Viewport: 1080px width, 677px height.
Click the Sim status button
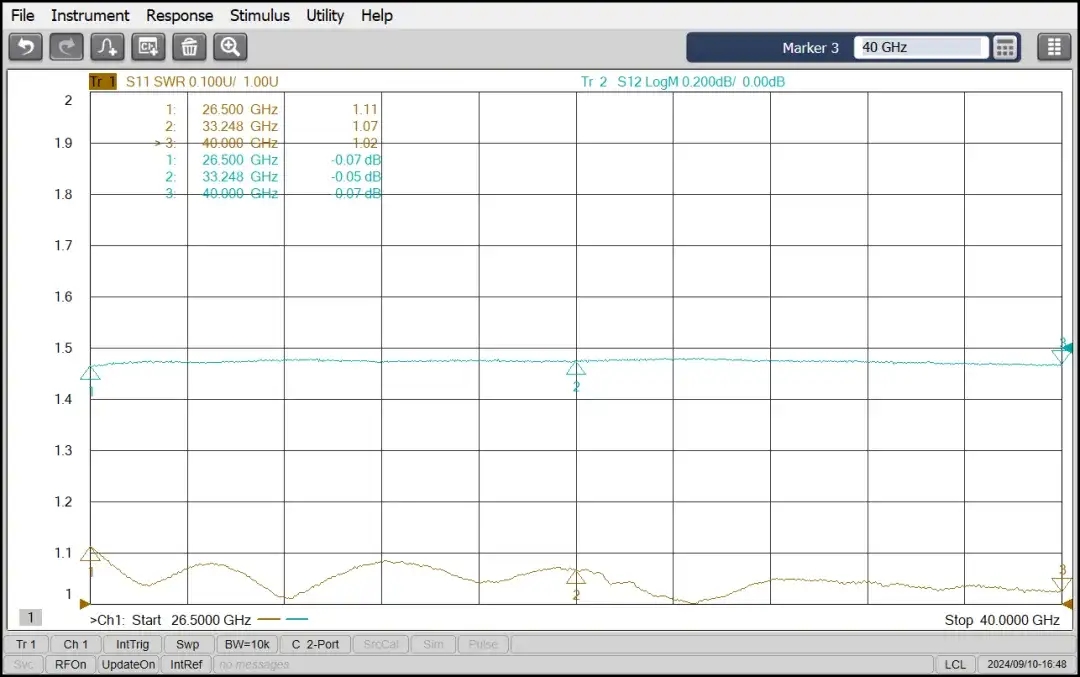click(x=433, y=644)
